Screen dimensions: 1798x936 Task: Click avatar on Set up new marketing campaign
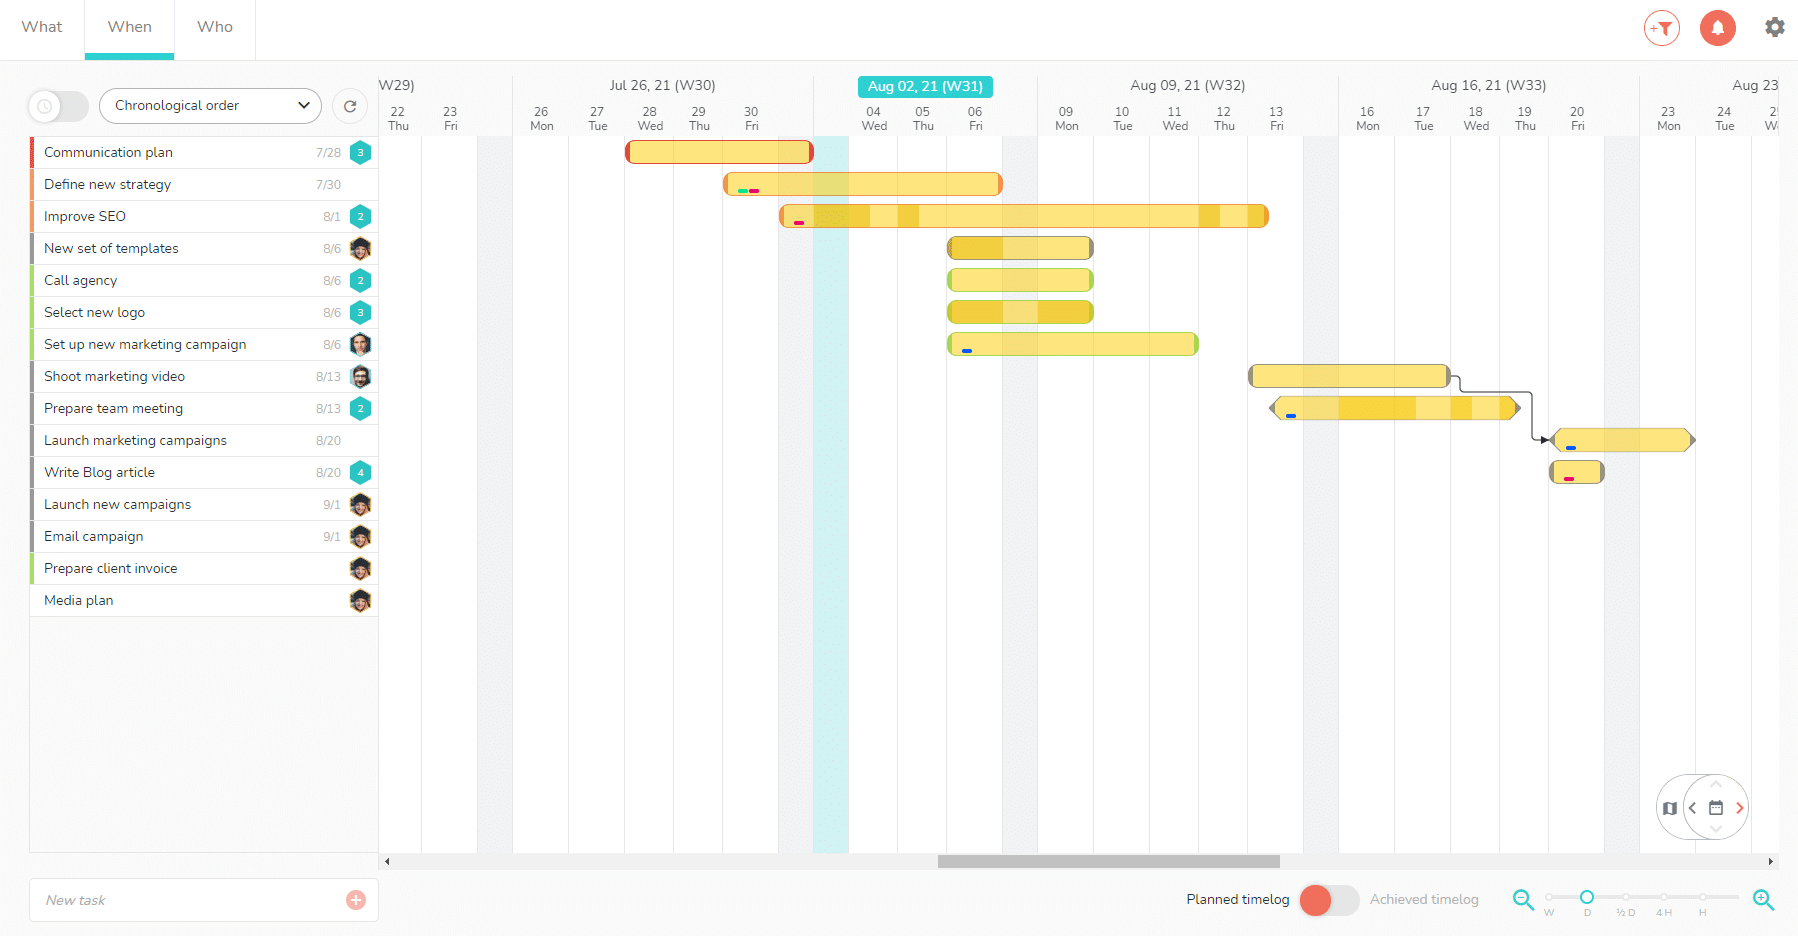tap(361, 344)
